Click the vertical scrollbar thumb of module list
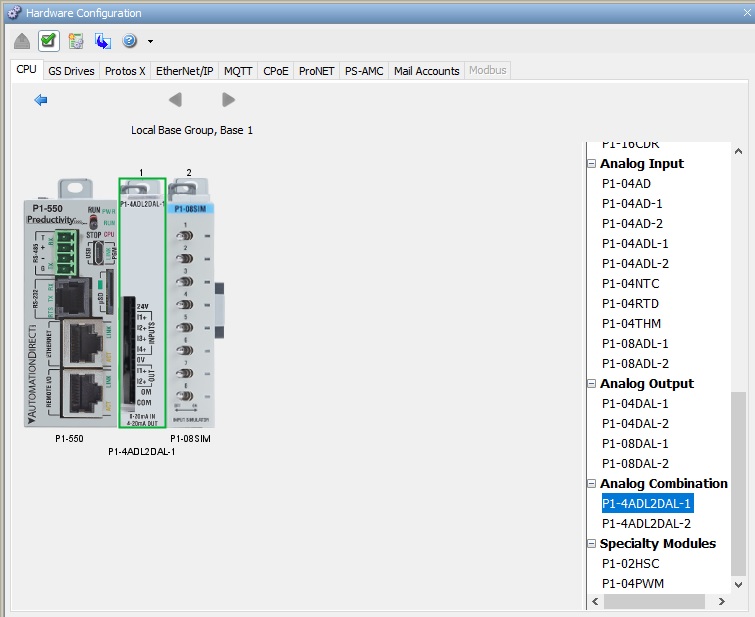This screenshot has width=755, height=617. 738,484
